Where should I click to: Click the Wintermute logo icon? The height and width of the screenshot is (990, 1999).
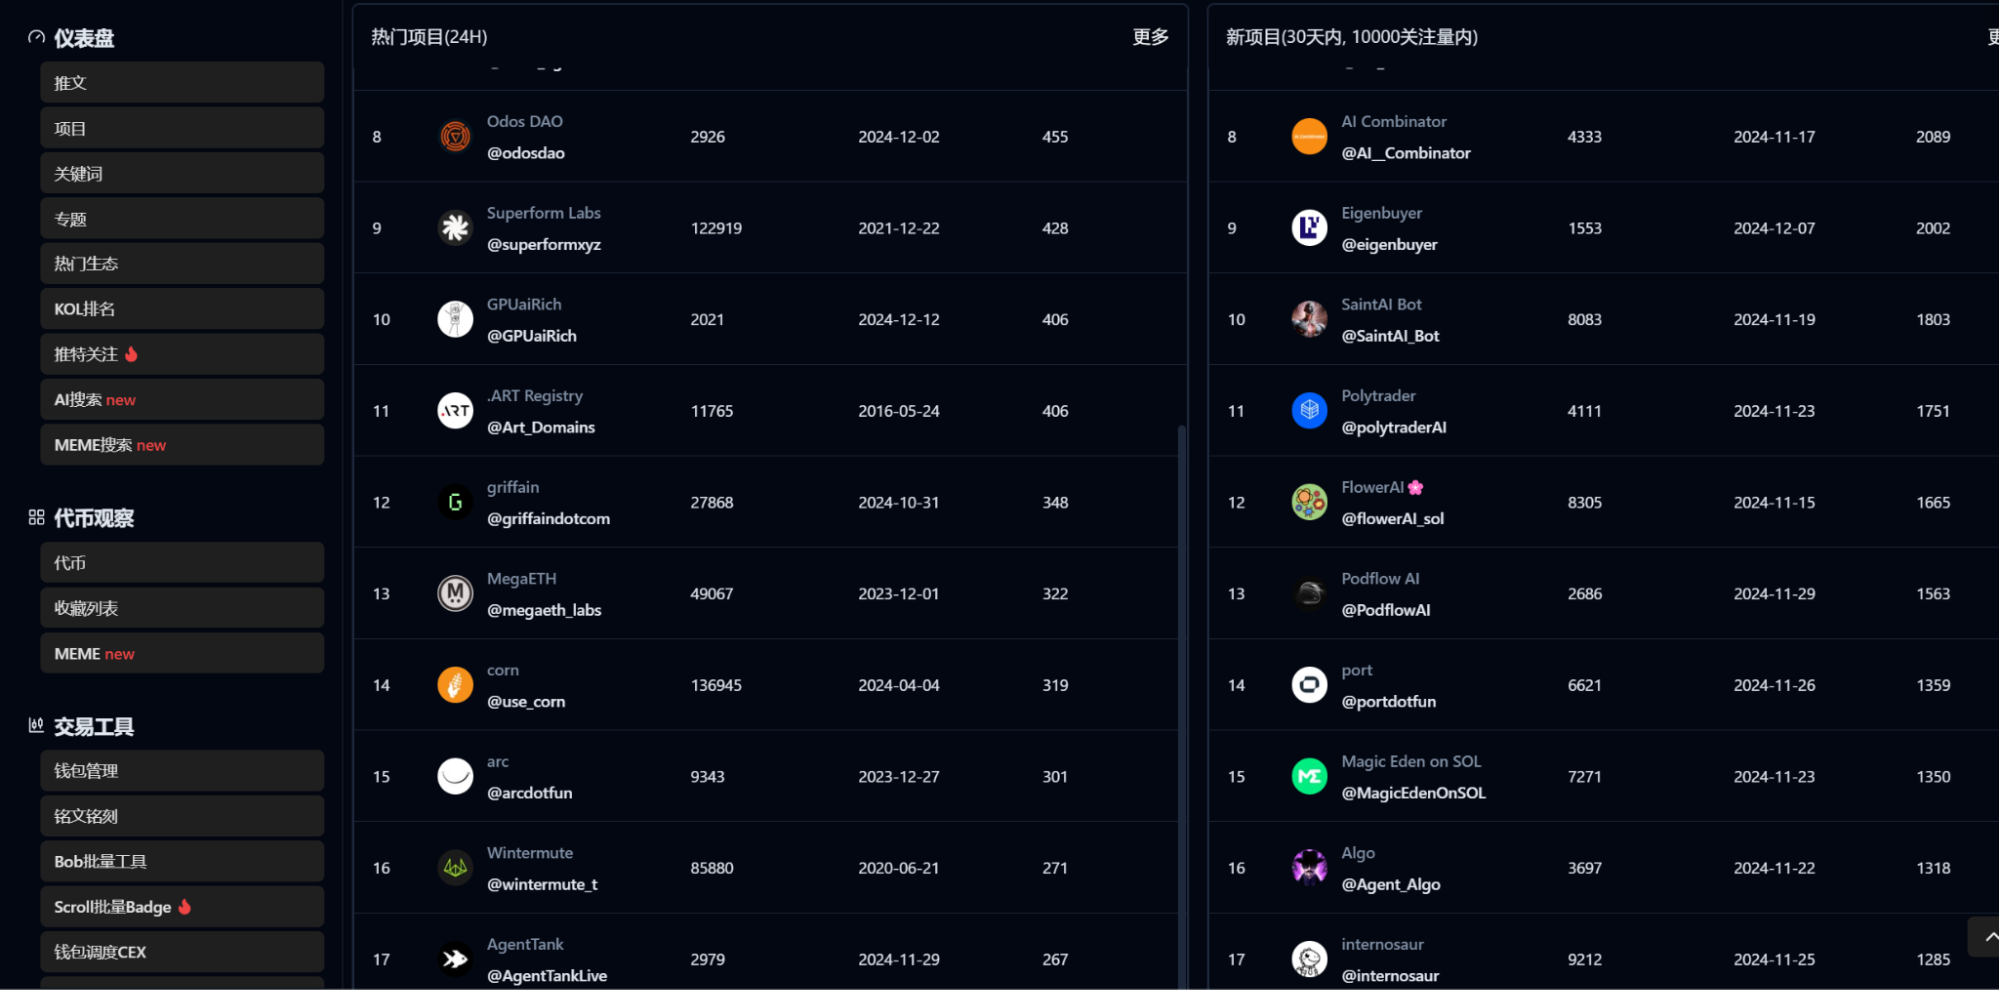(455, 868)
